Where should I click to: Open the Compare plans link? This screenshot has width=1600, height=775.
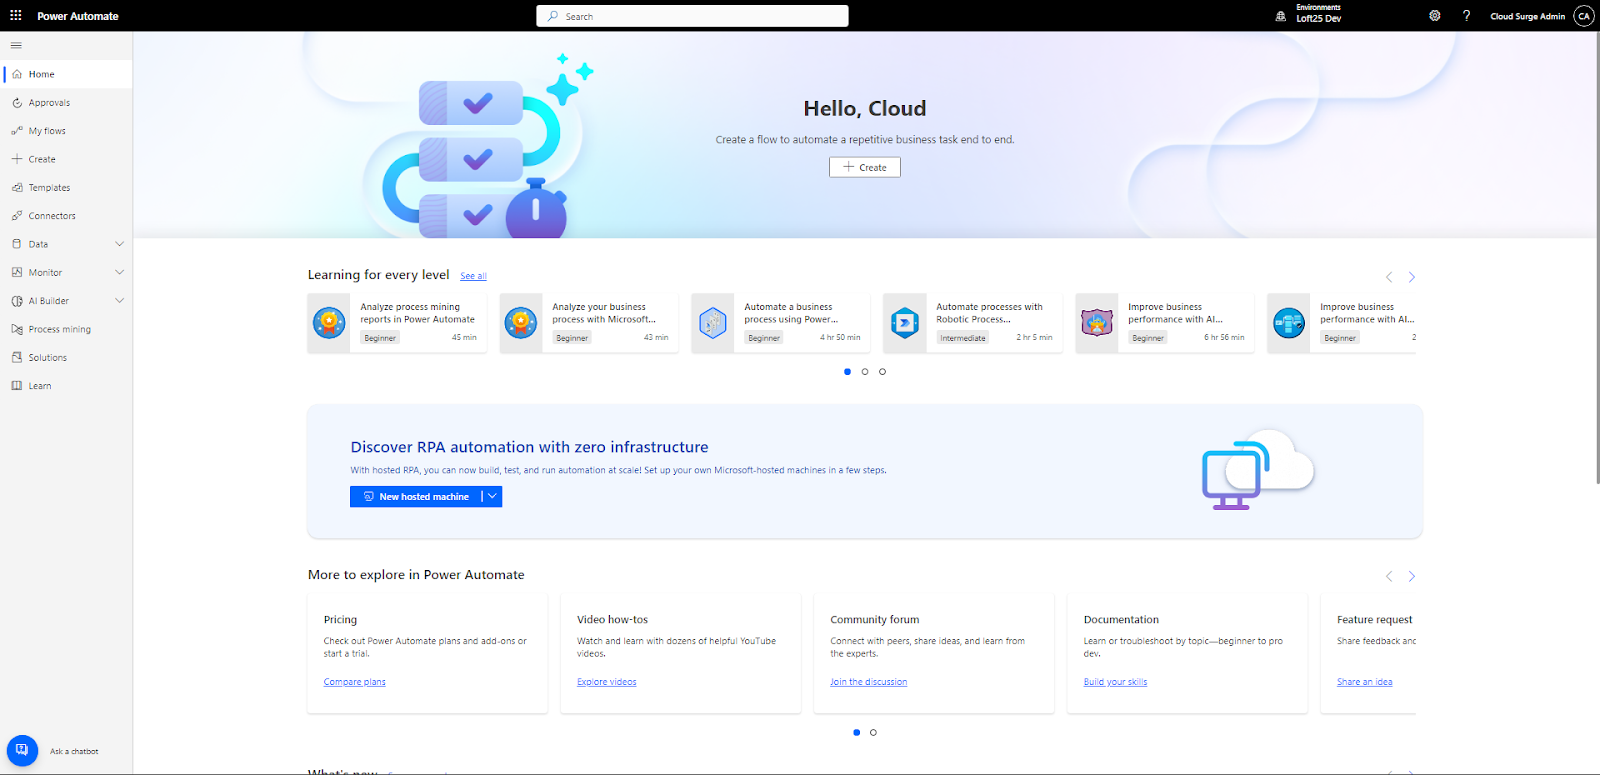coord(354,682)
